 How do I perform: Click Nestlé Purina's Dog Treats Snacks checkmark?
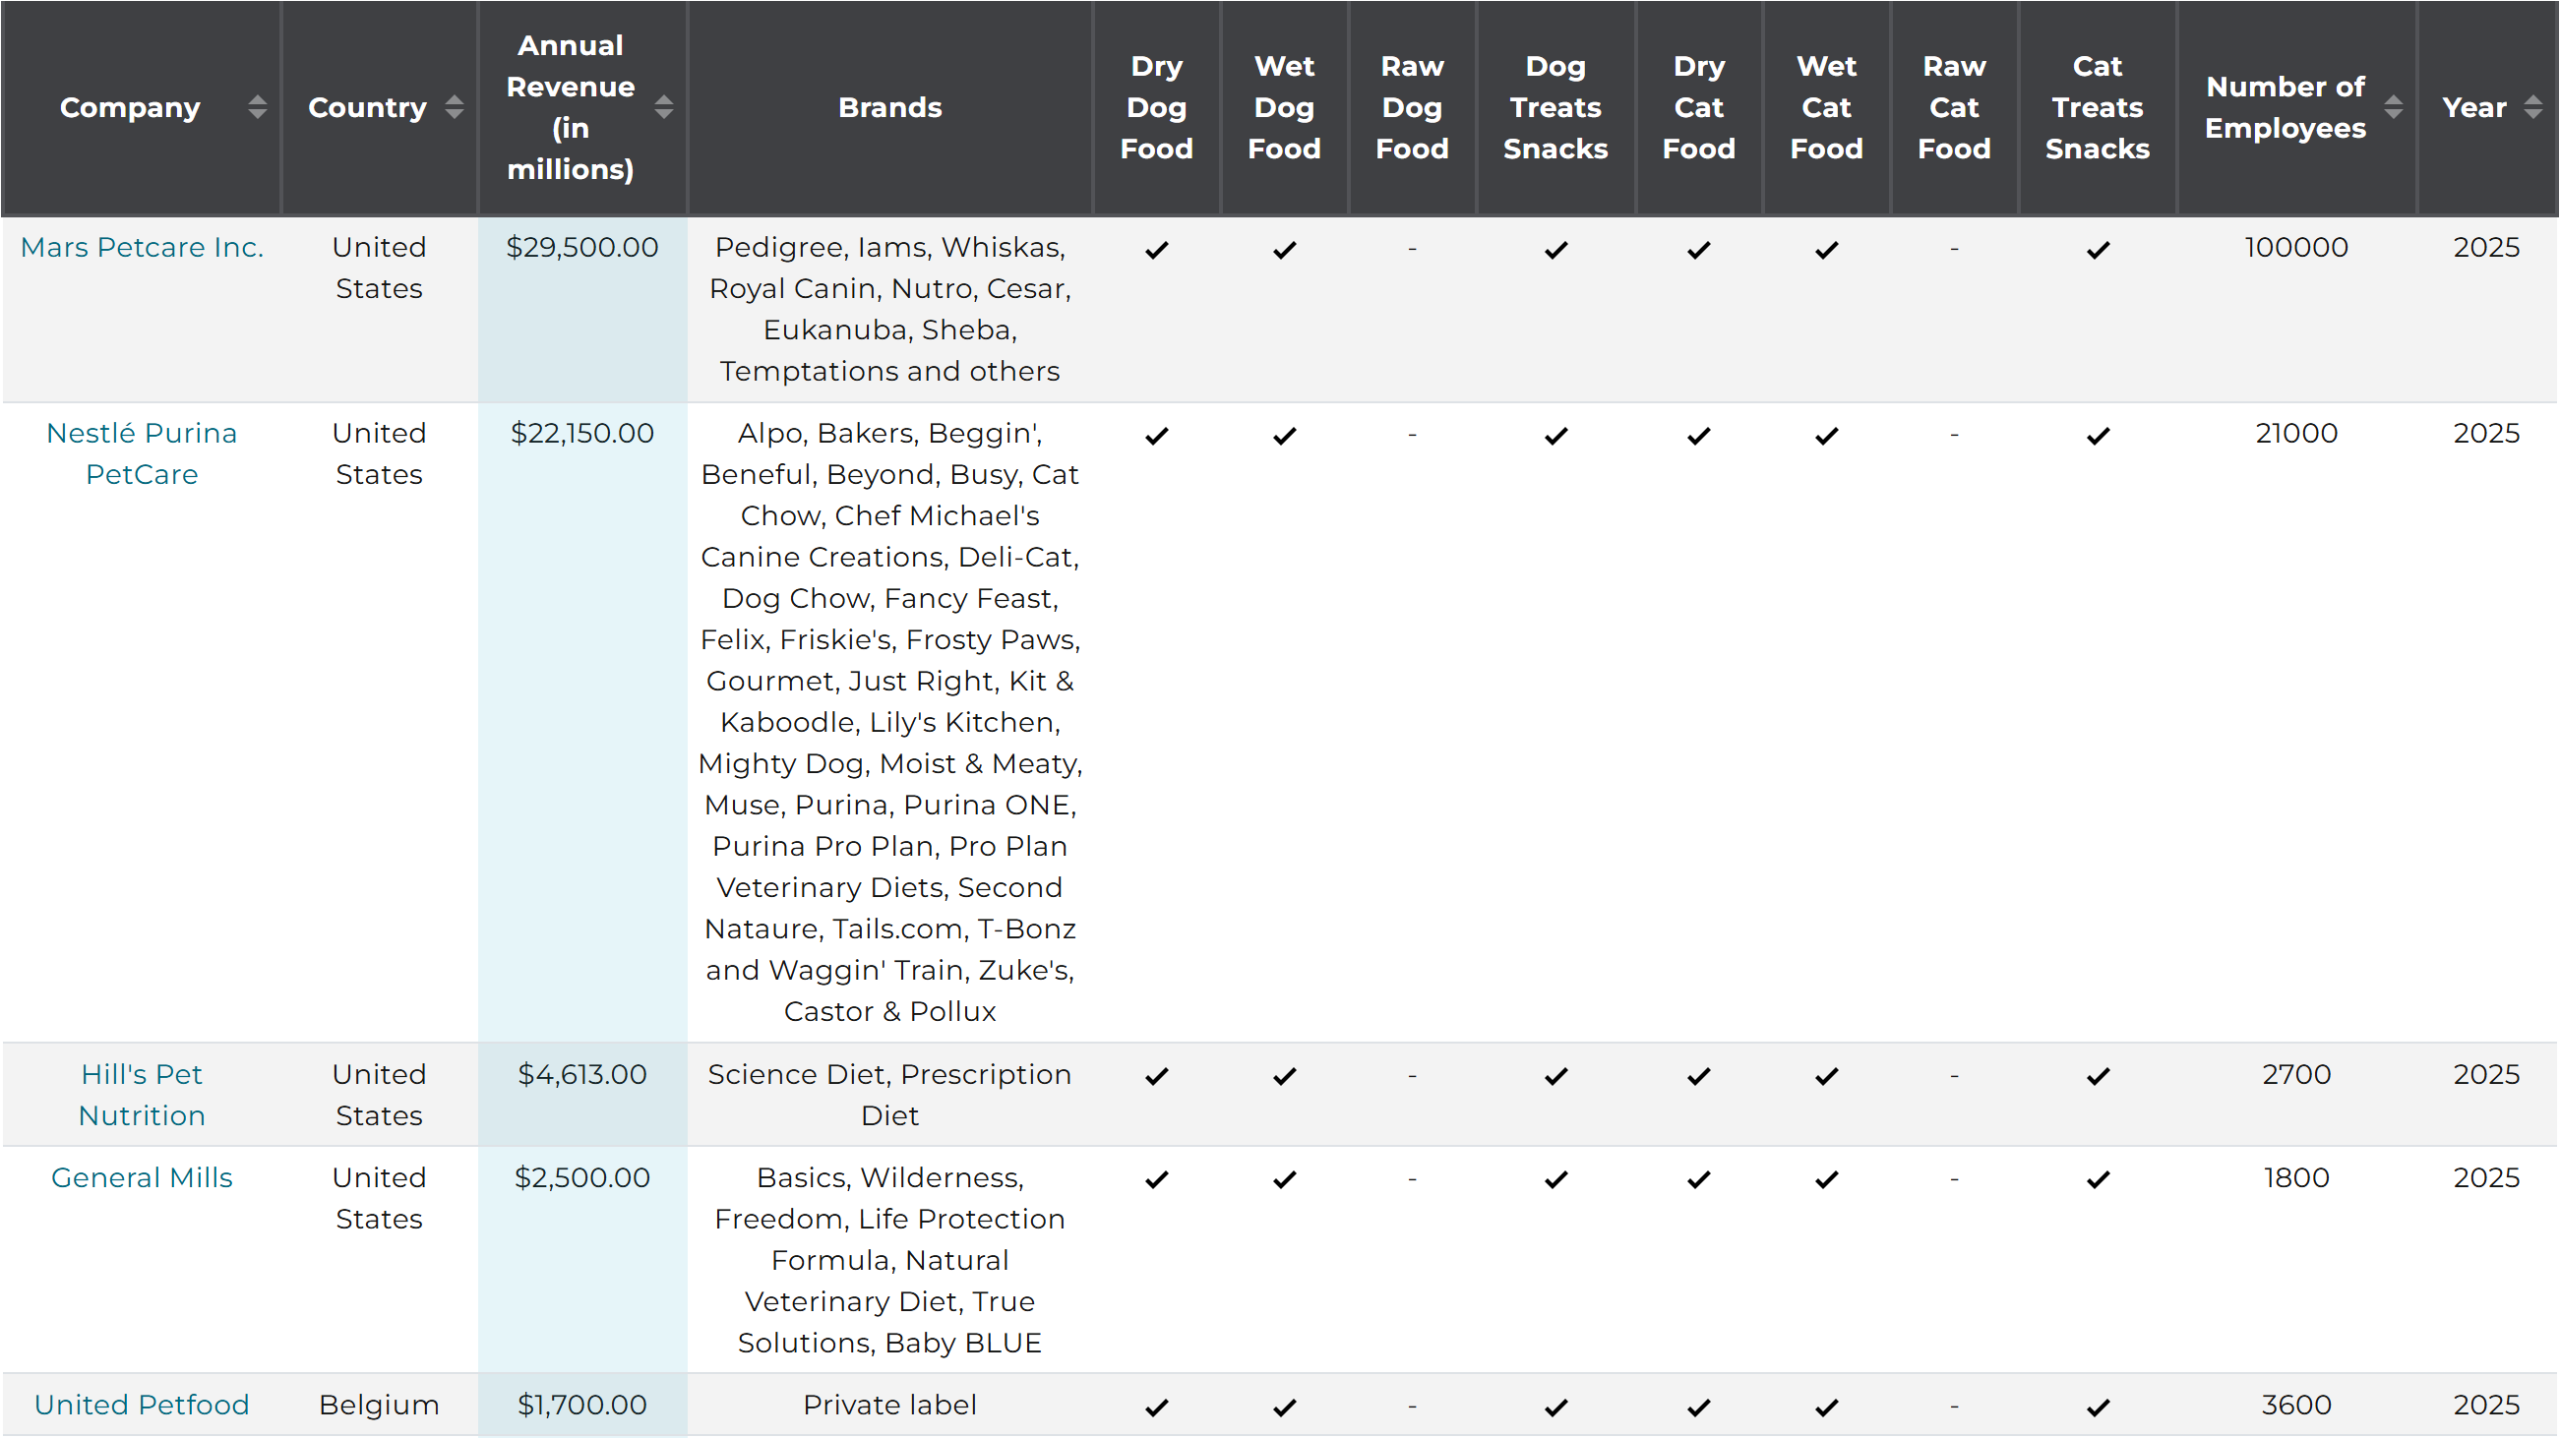coord(1556,436)
